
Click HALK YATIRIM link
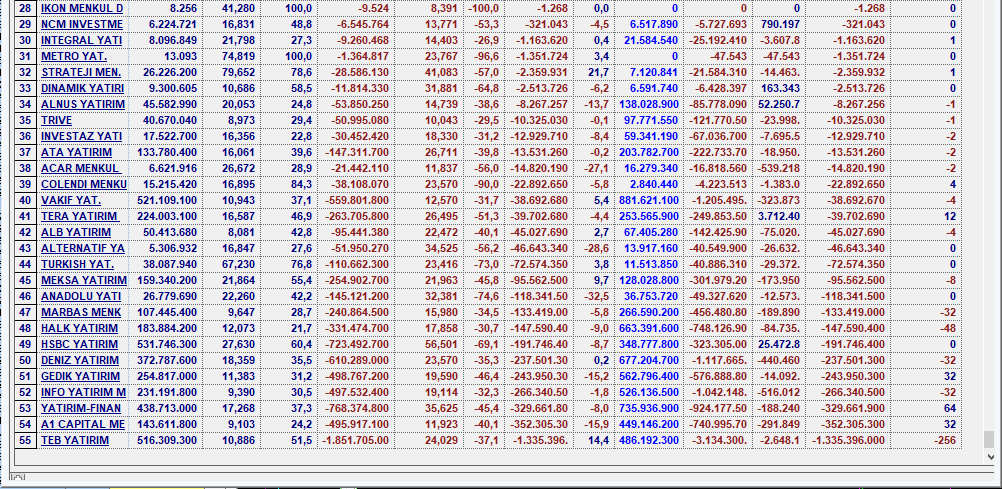79,328
